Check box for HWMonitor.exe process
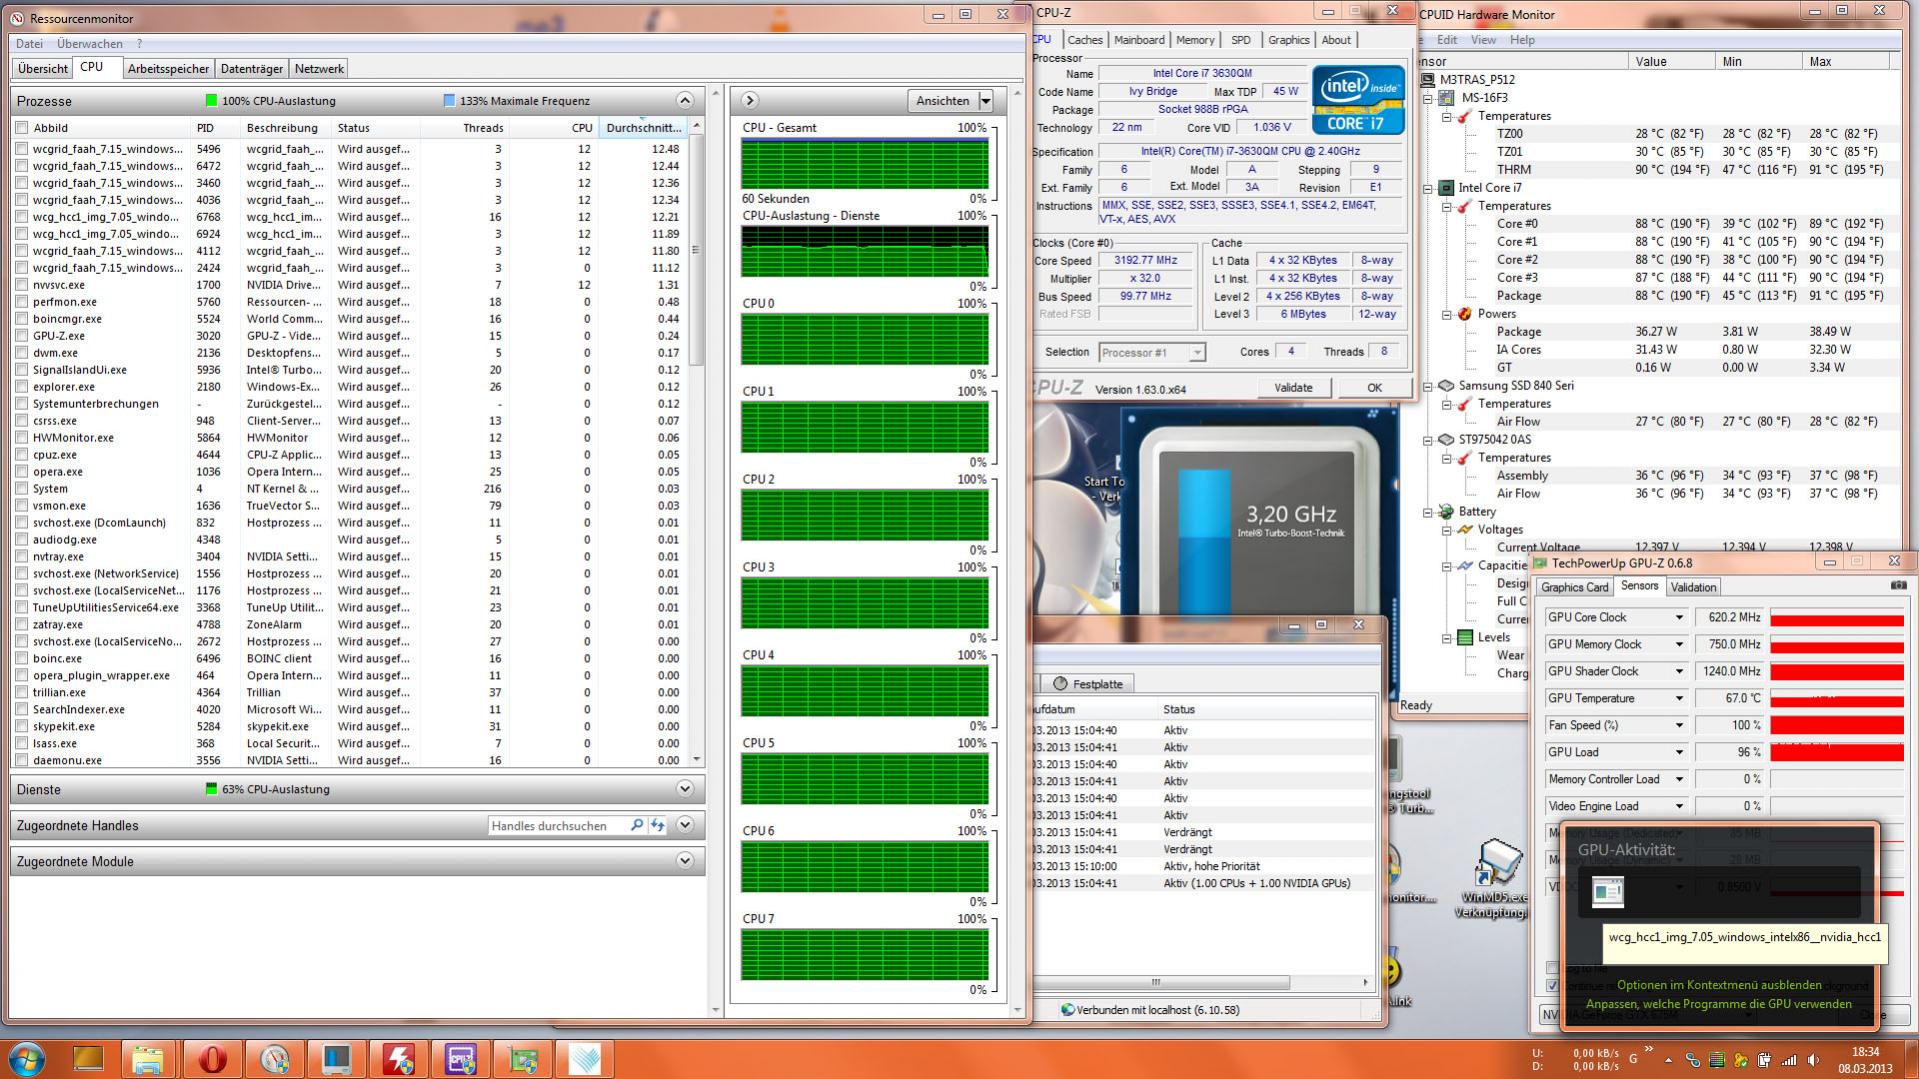The height and width of the screenshot is (1079, 1919). click(22, 438)
